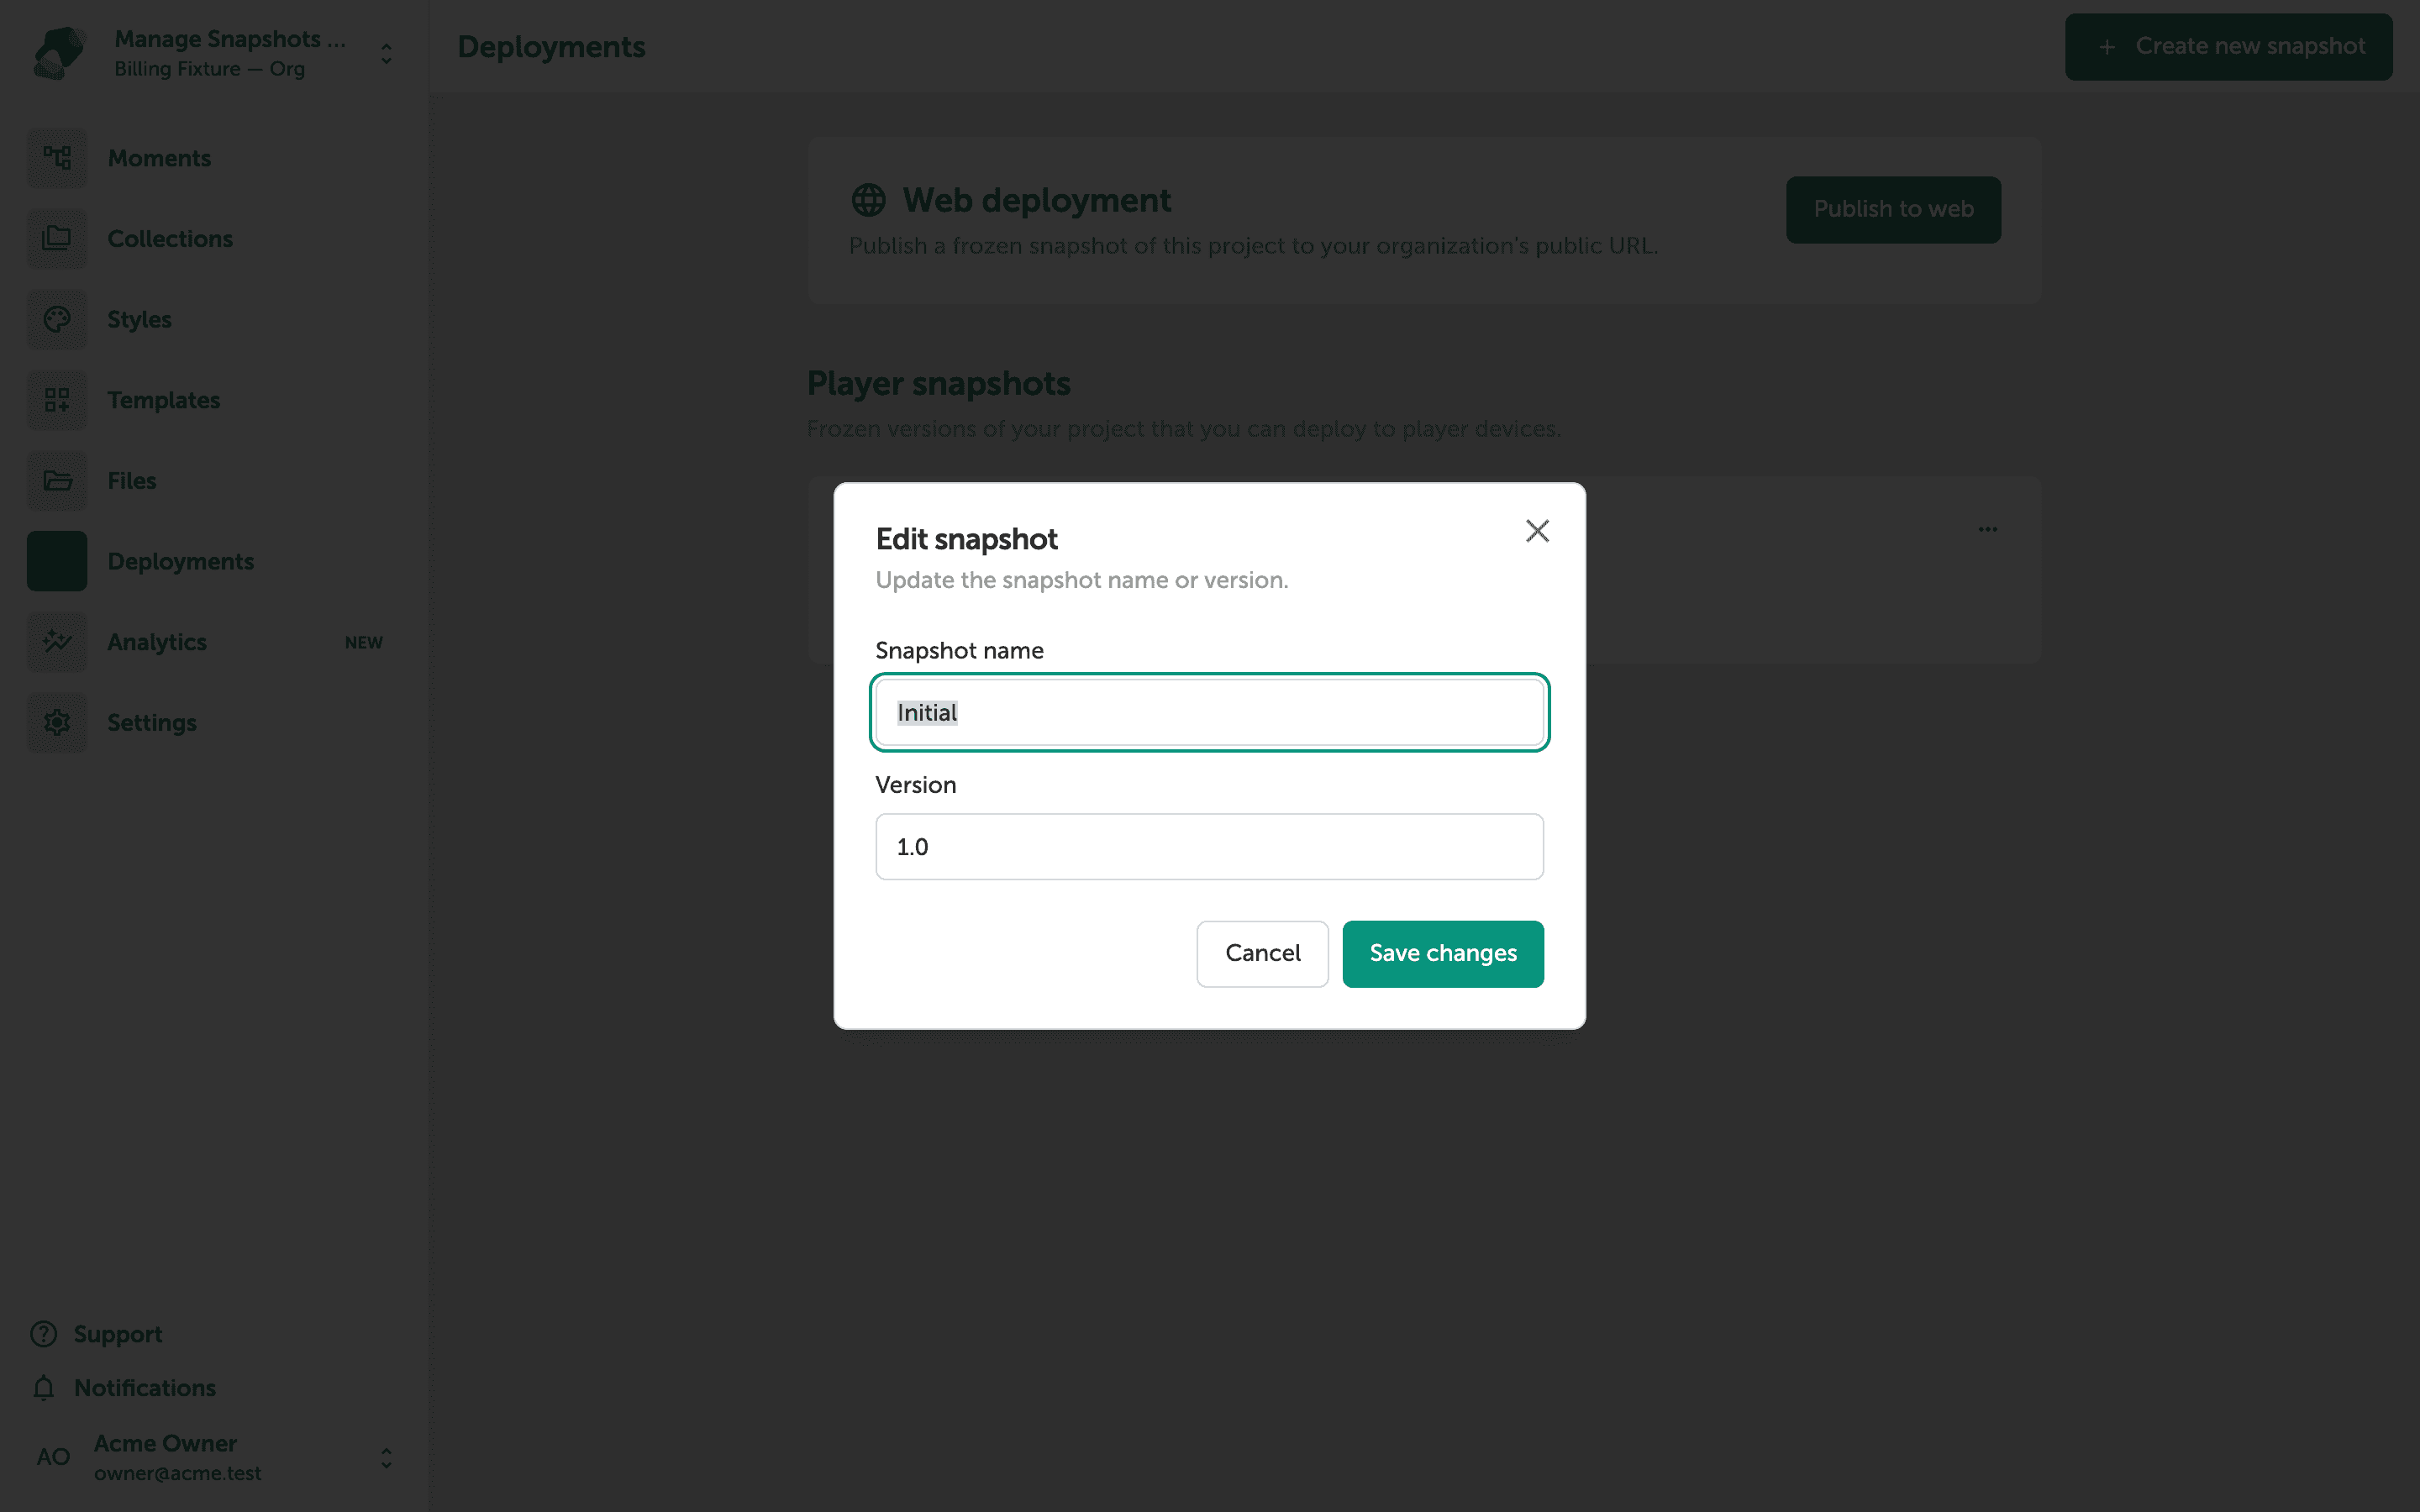Image resolution: width=2420 pixels, height=1512 pixels.
Task: Open Notifications link
Action: [145, 1388]
